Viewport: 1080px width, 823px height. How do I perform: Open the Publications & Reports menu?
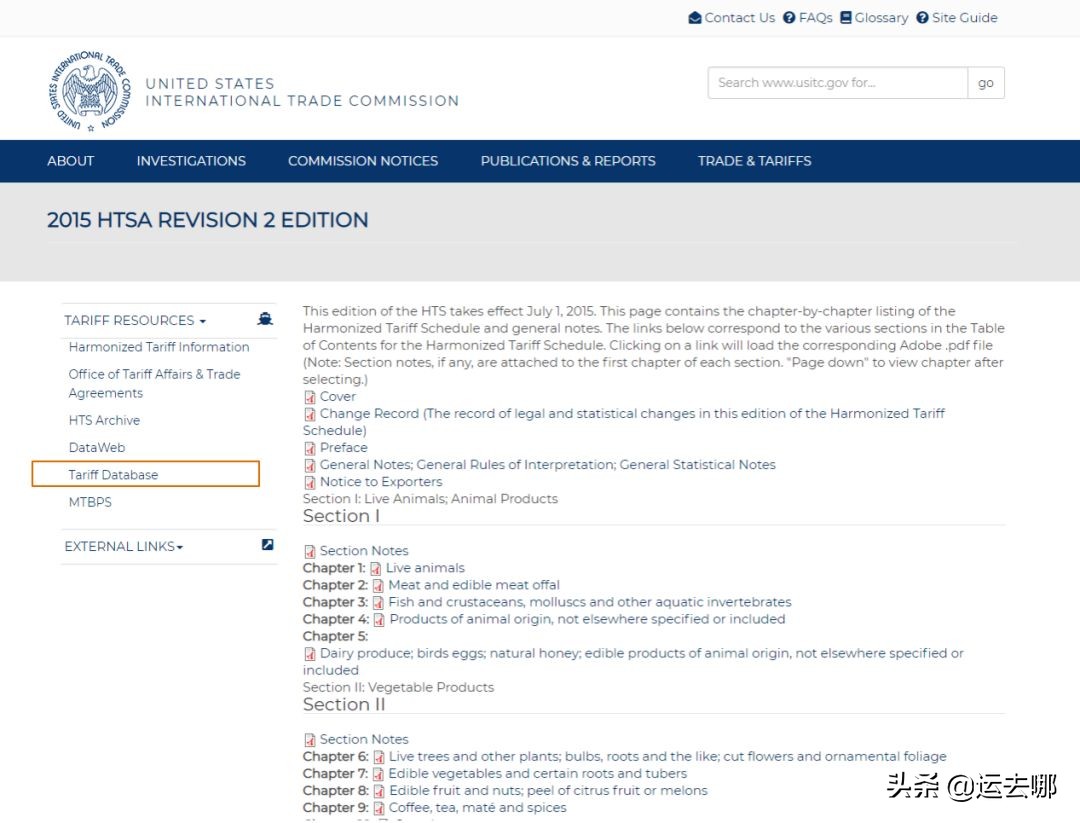coord(568,160)
